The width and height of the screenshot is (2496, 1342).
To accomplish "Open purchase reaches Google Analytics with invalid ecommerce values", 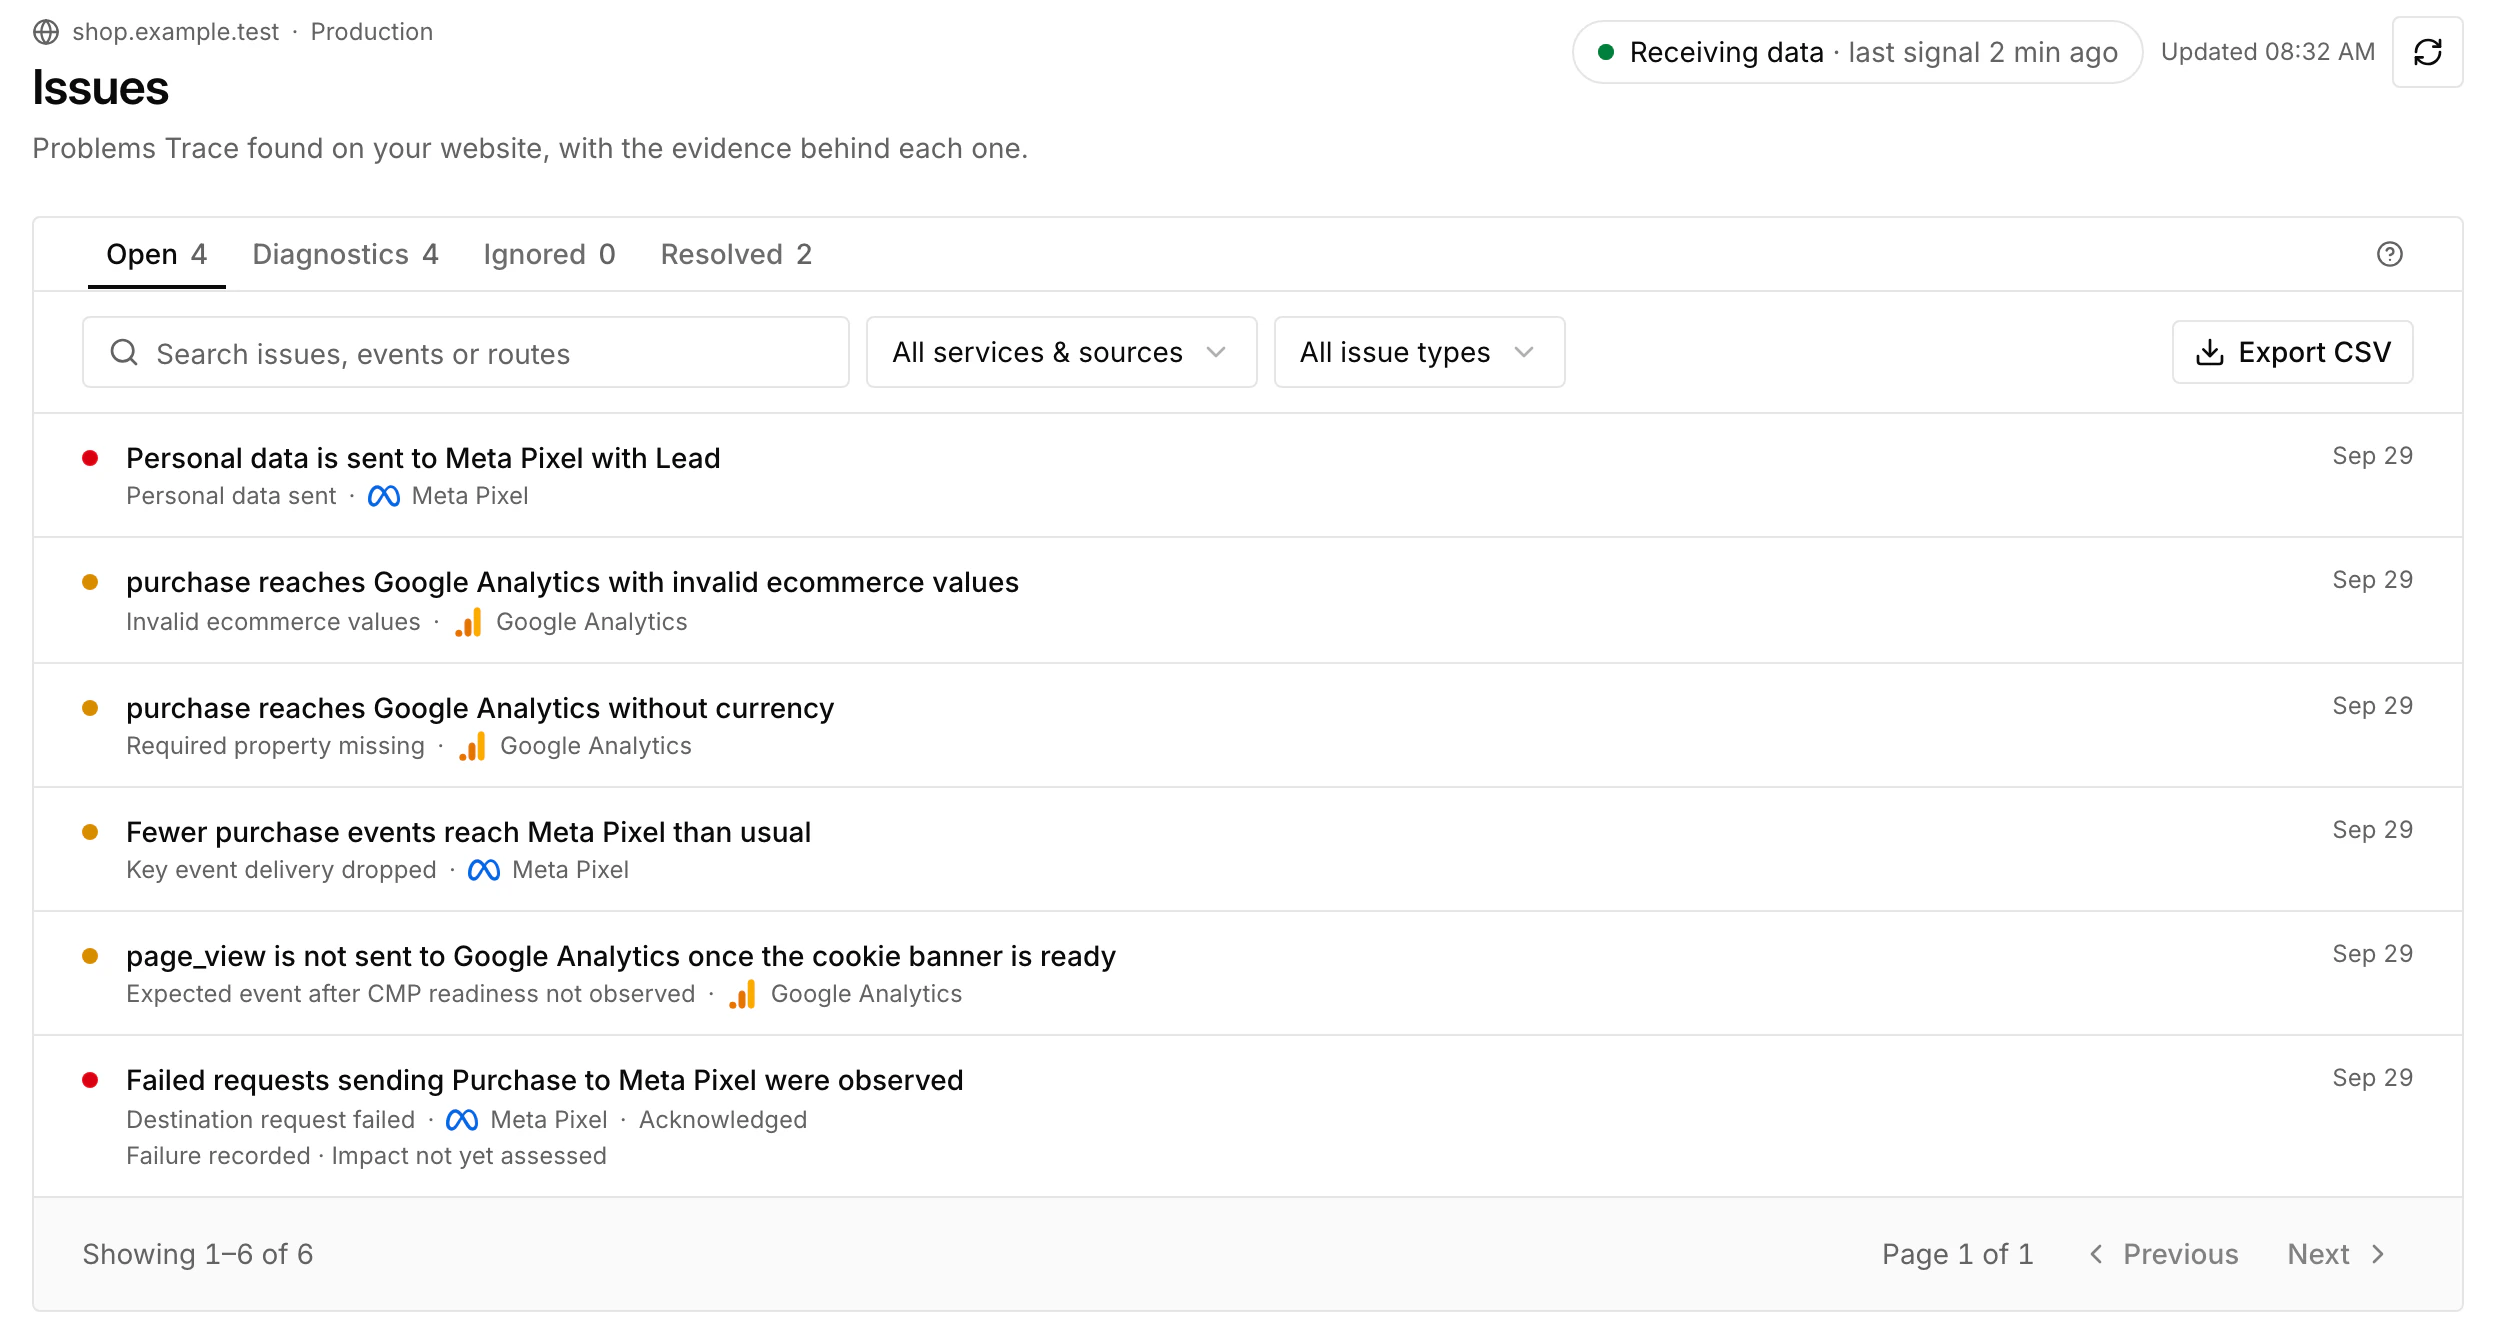I will click(x=1248, y=601).
